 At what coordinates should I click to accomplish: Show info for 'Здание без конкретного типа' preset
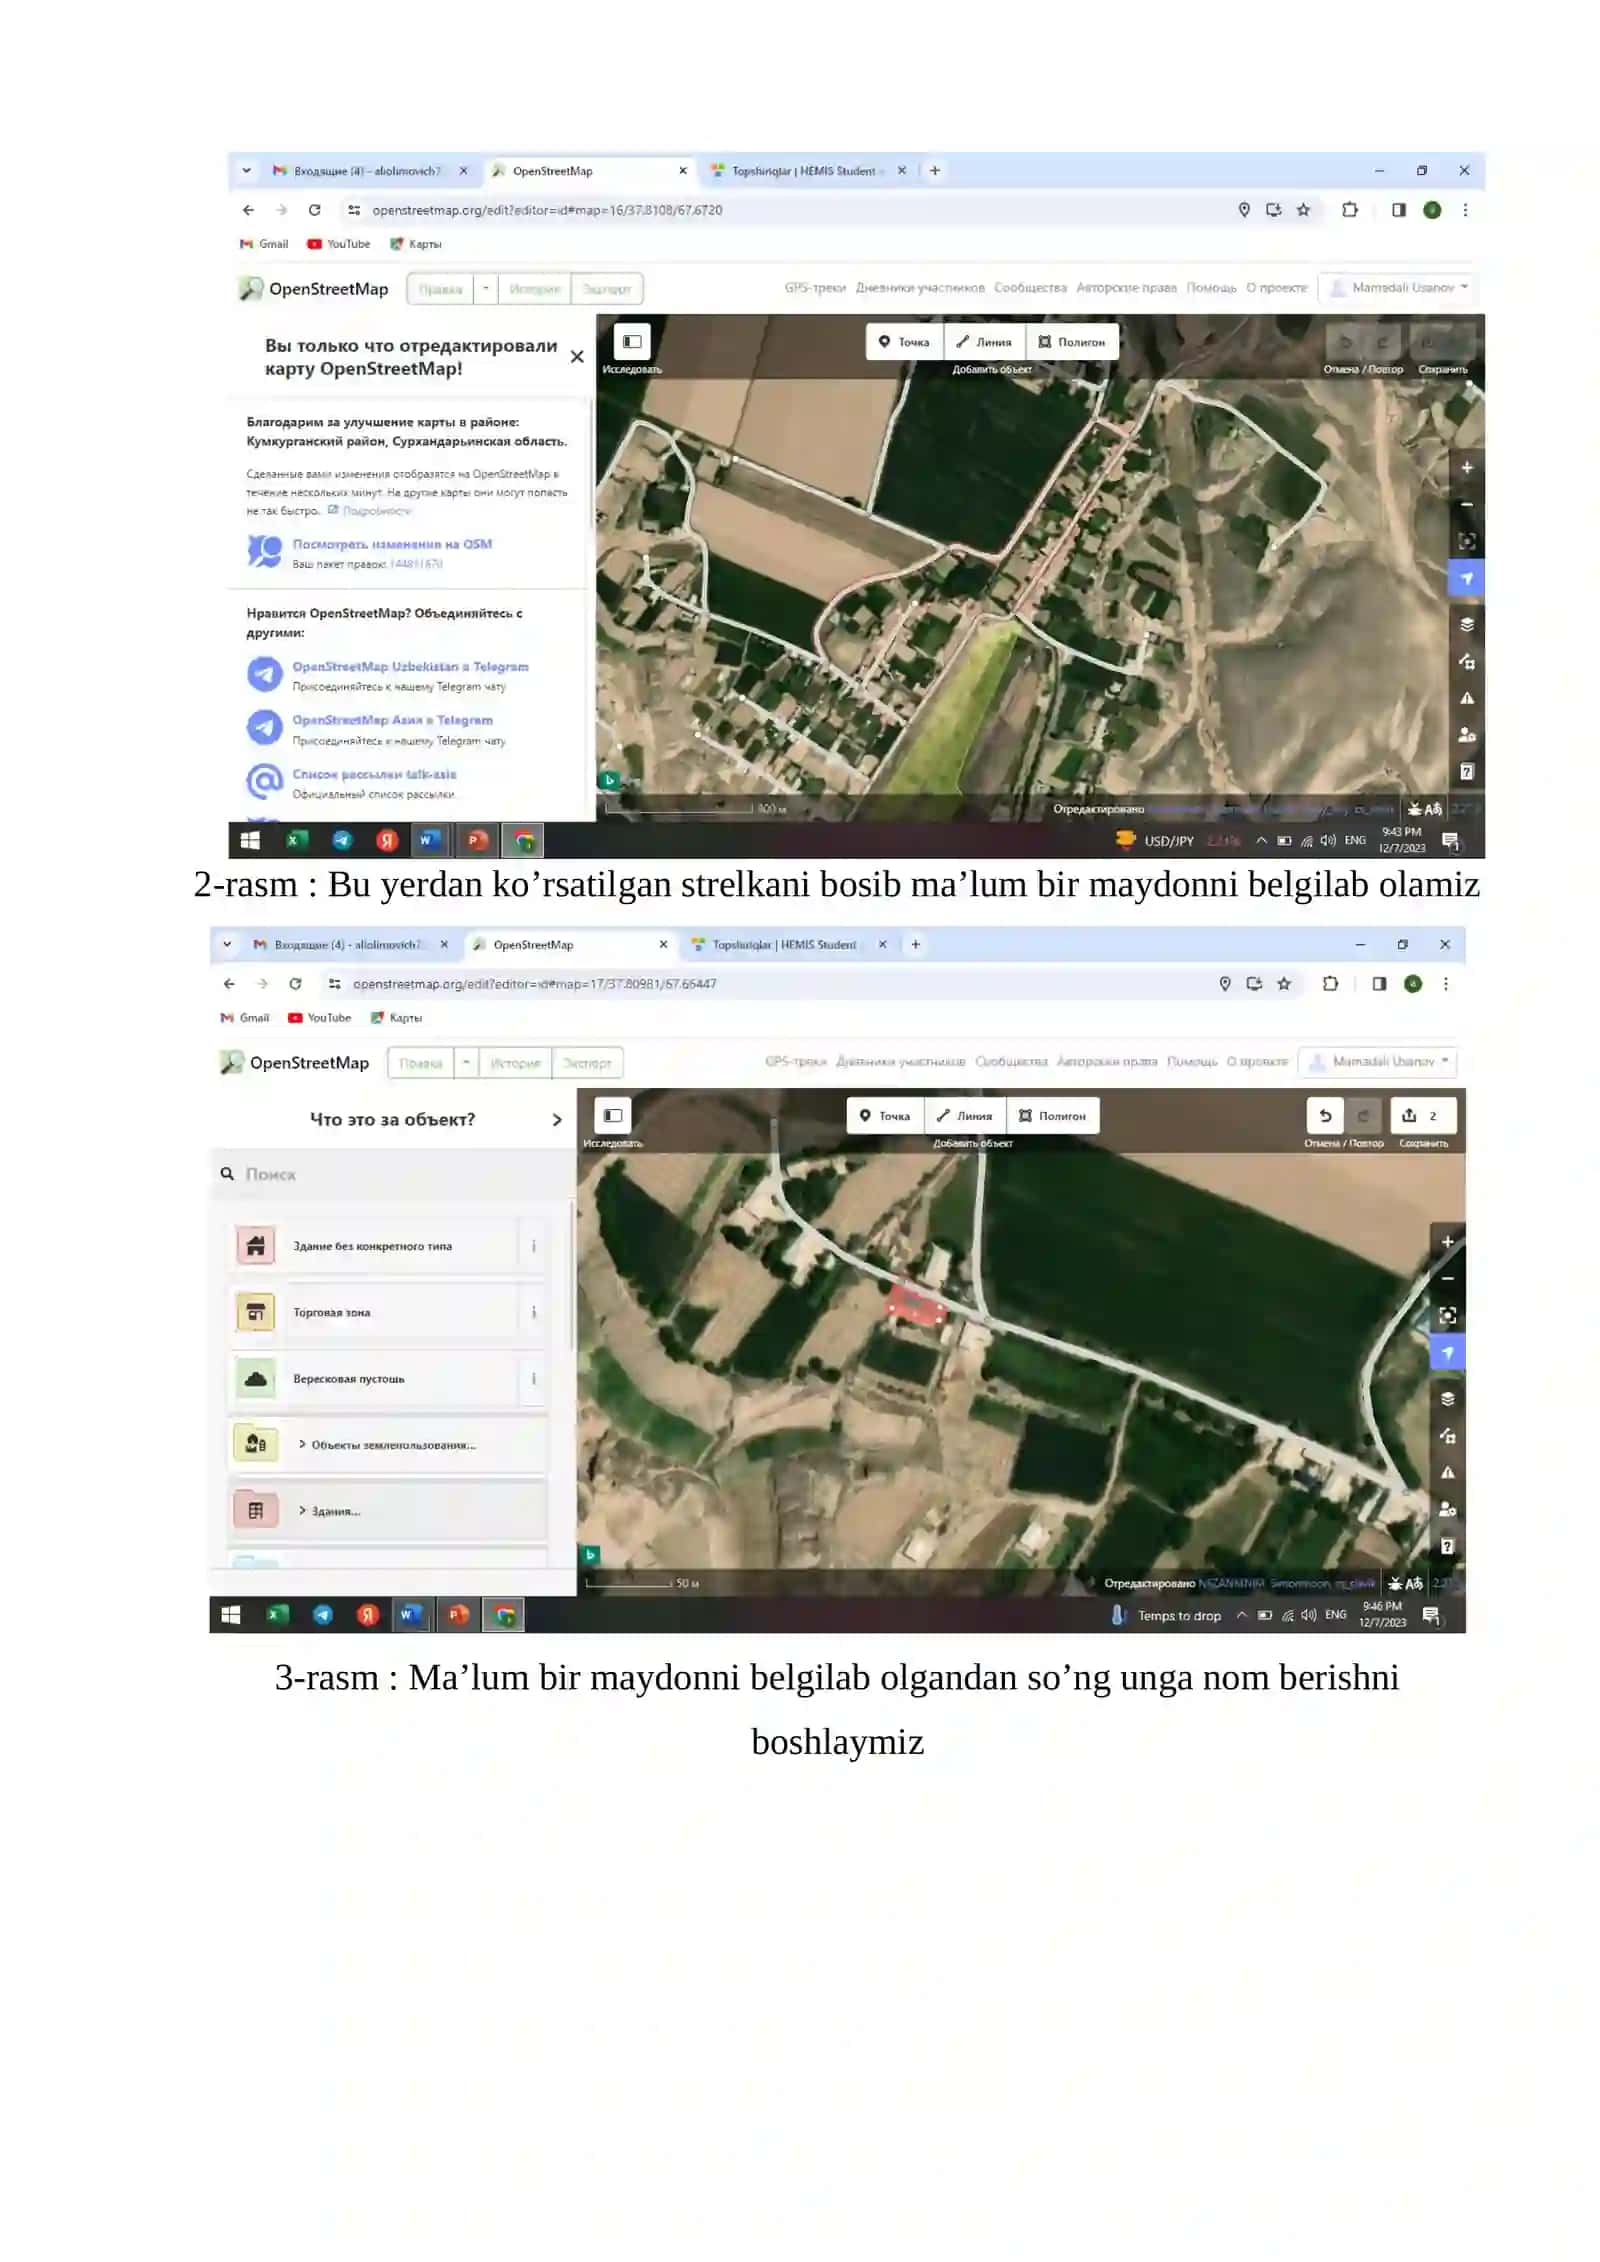[533, 1246]
